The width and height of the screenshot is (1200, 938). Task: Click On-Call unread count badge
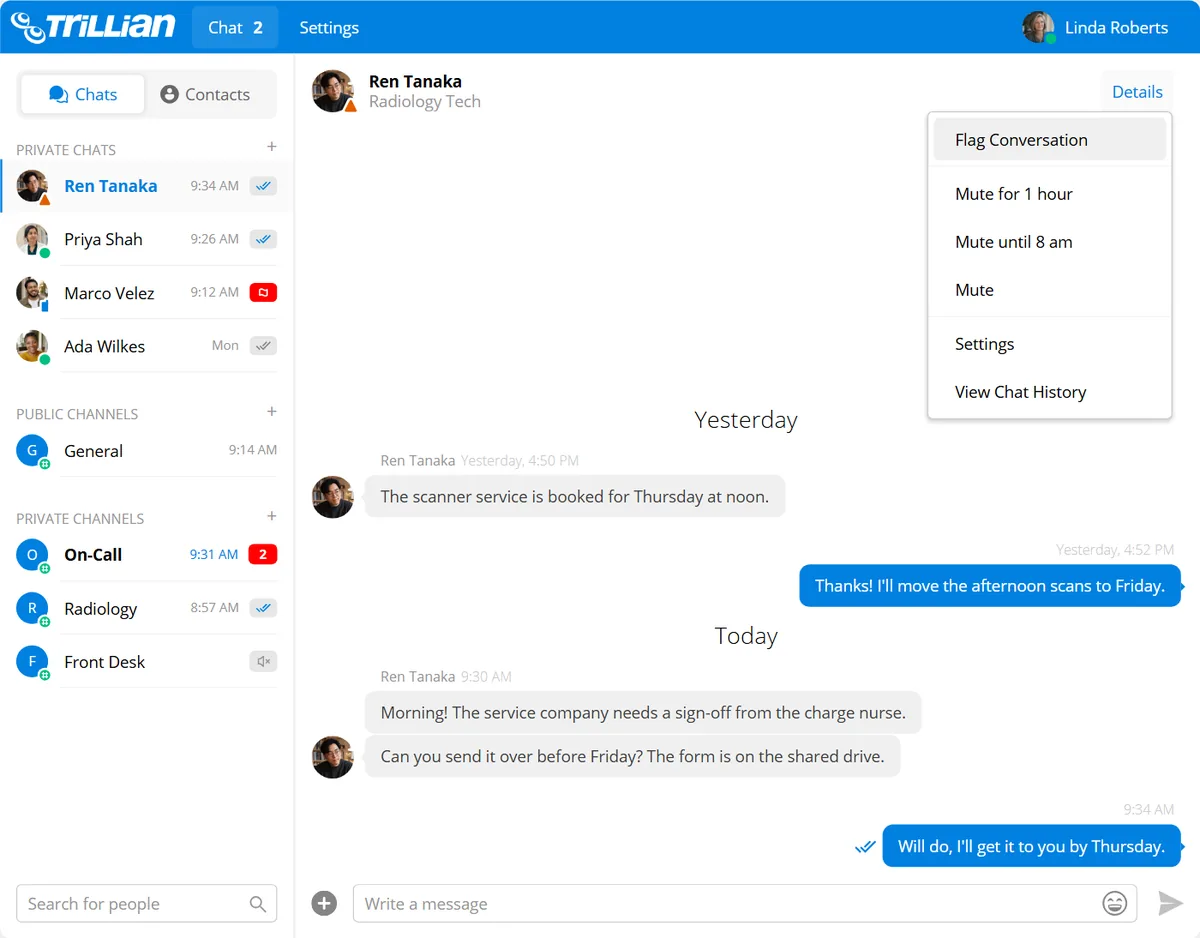(x=263, y=554)
